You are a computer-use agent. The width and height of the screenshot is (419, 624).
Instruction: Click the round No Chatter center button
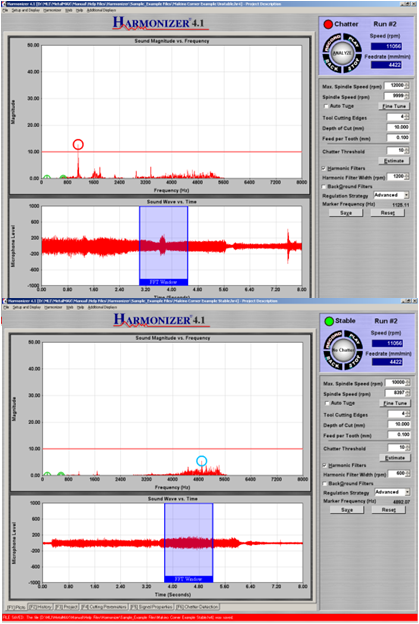[x=343, y=351]
